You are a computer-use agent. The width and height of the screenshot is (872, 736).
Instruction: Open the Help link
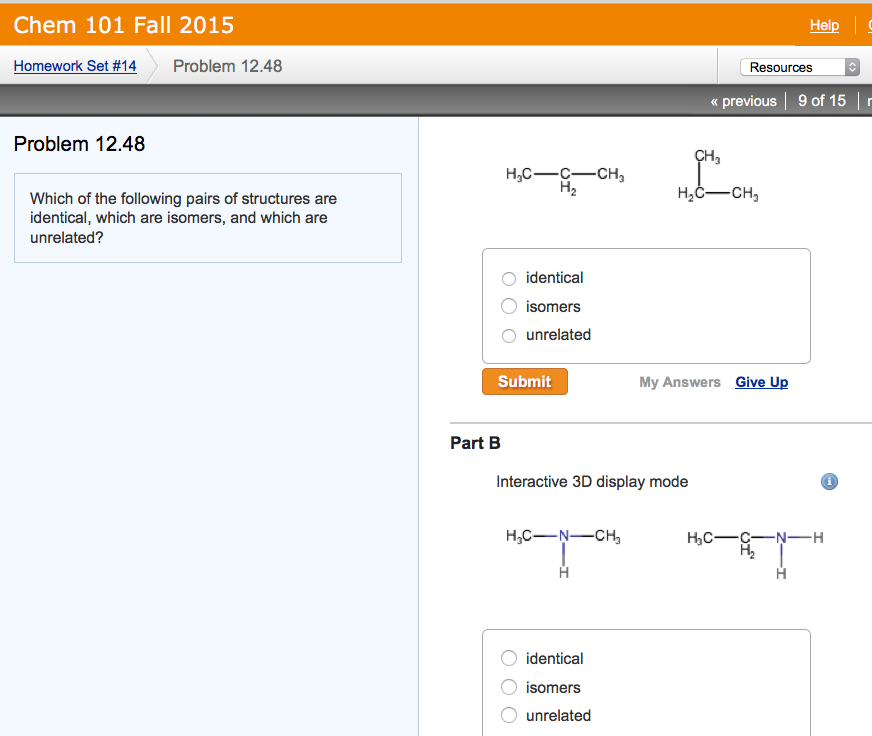[x=823, y=25]
